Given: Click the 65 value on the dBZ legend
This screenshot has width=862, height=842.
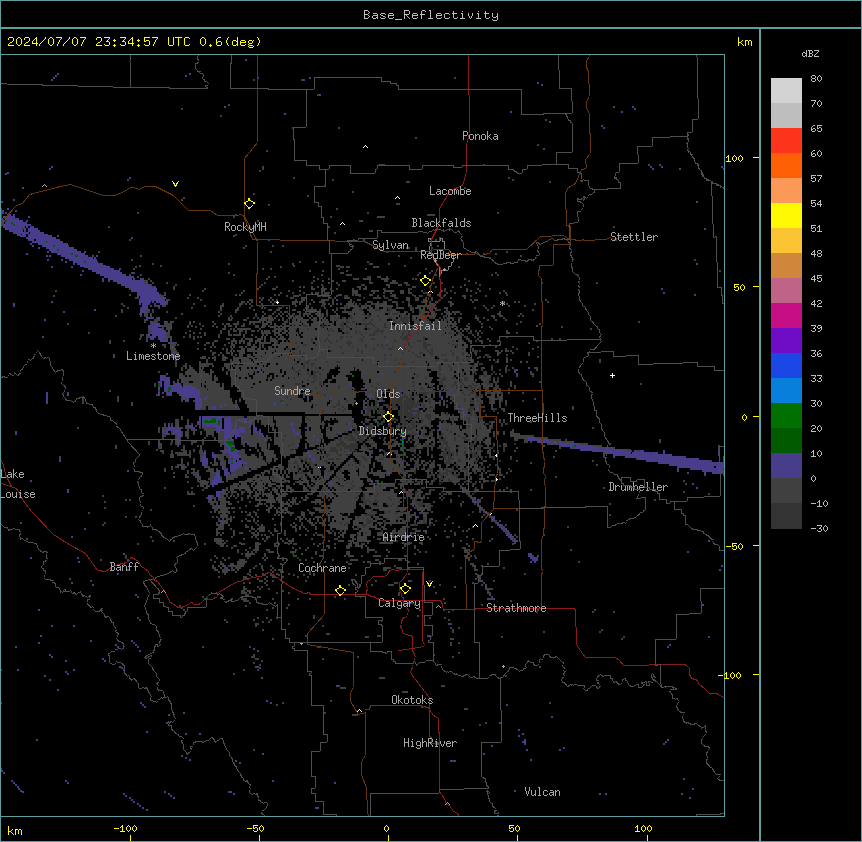Looking at the screenshot, I should 816,129.
